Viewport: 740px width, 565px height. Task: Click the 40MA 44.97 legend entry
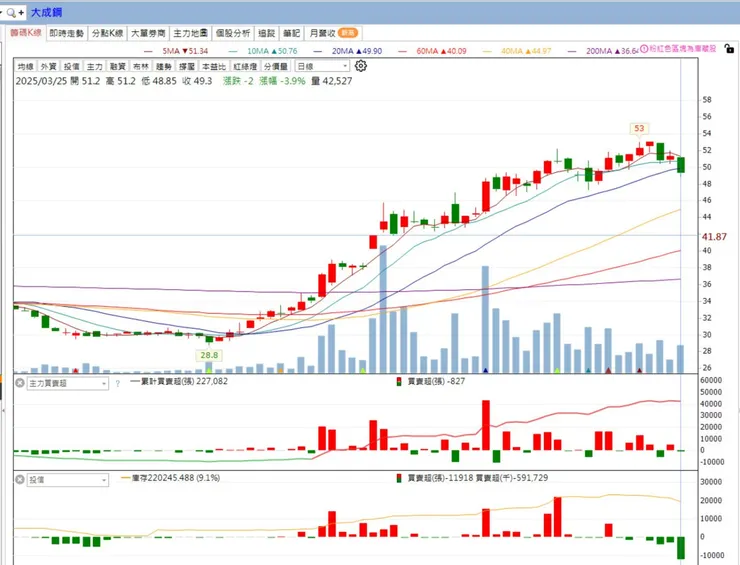(517, 51)
